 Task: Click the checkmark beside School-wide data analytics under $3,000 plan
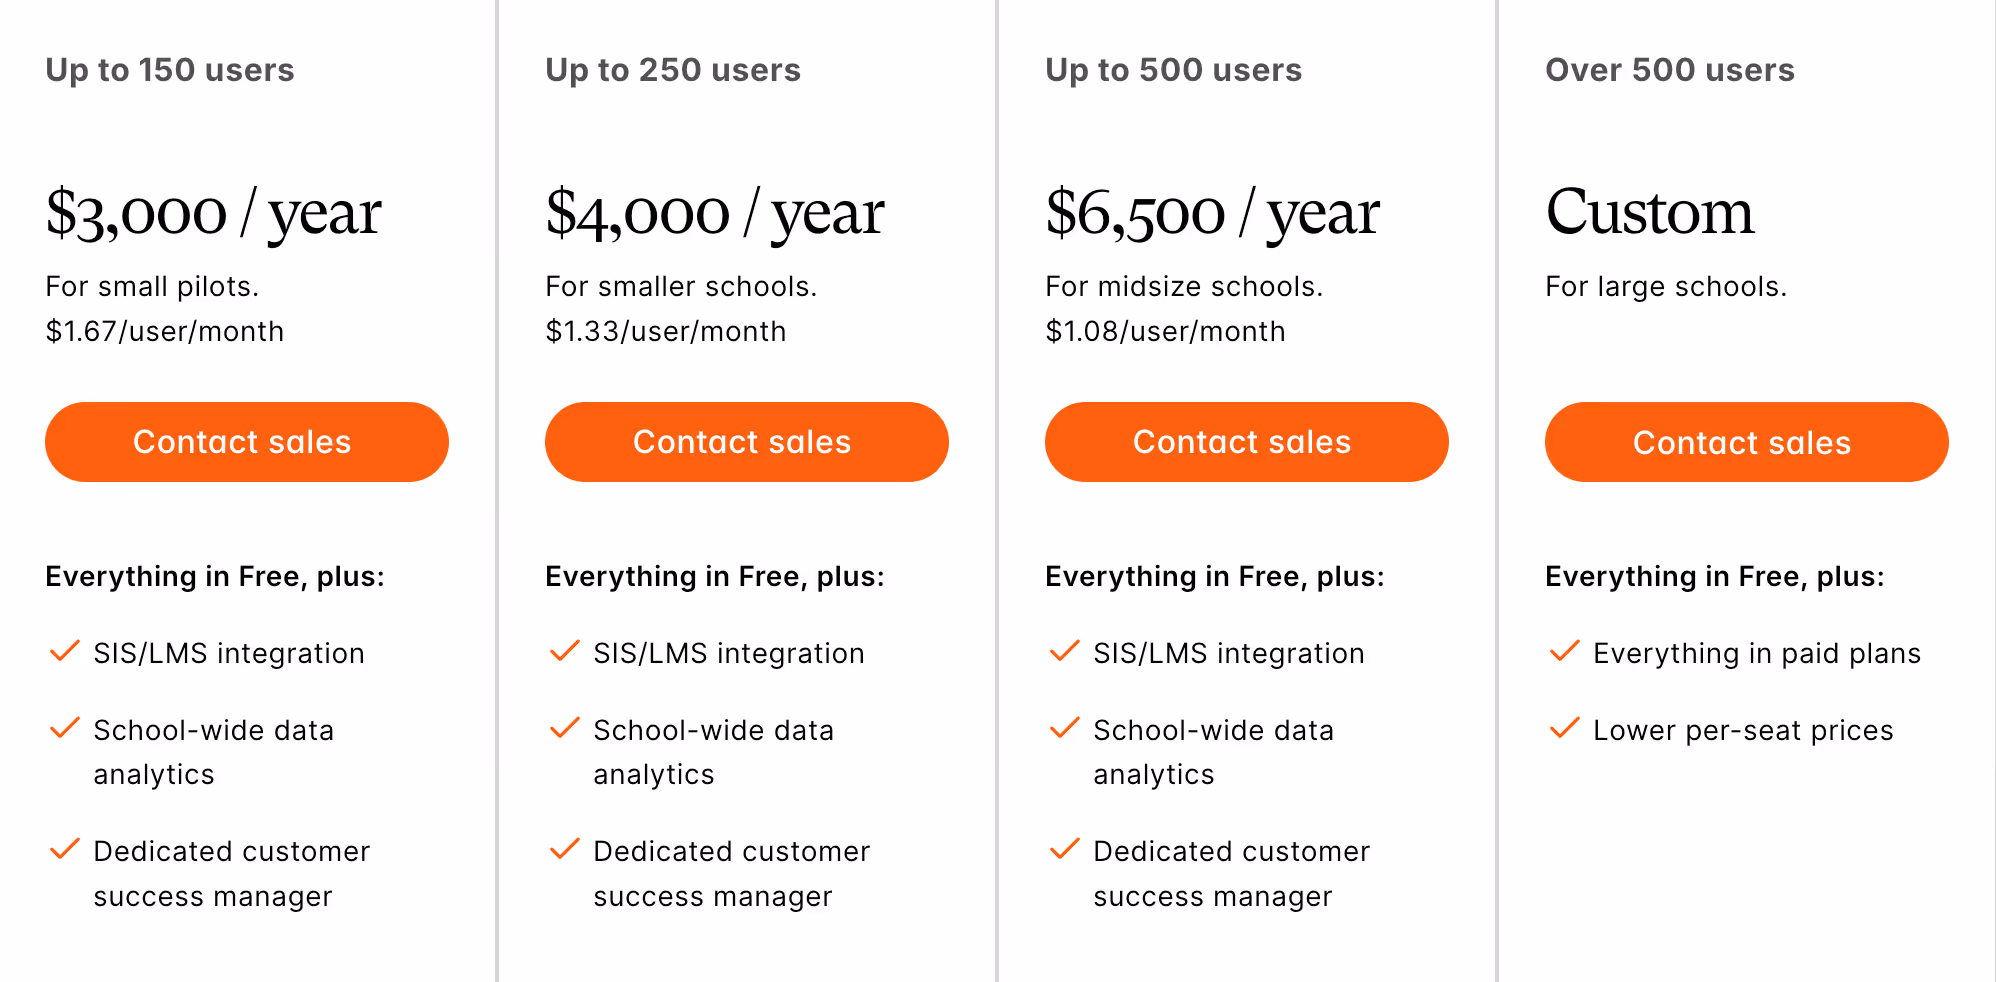coord(62,728)
